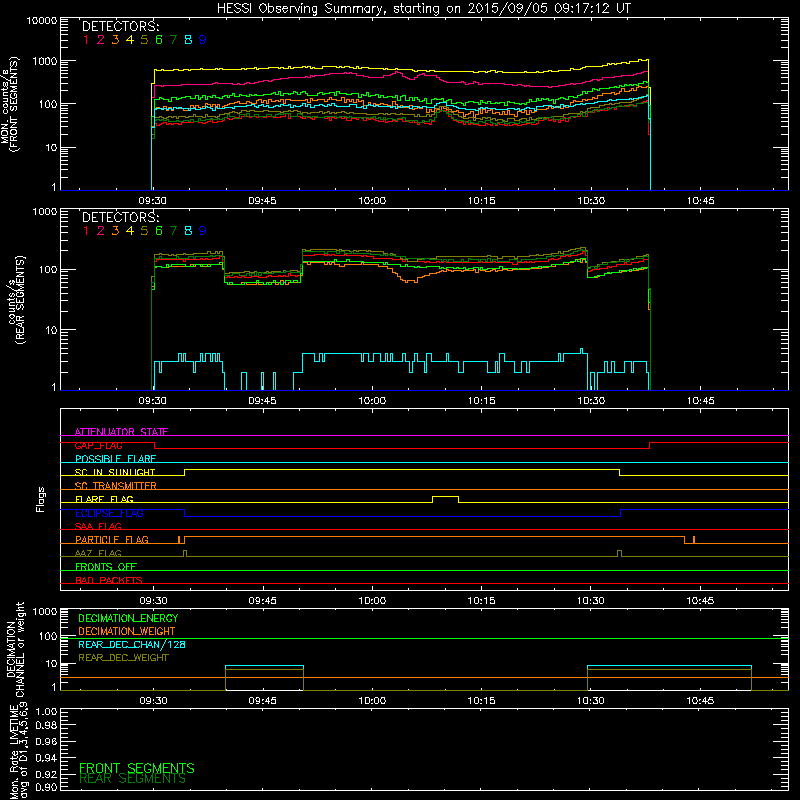Click the SAA_FLAG label
Screen dimensions: 800x800
click(x=98, y=526)
